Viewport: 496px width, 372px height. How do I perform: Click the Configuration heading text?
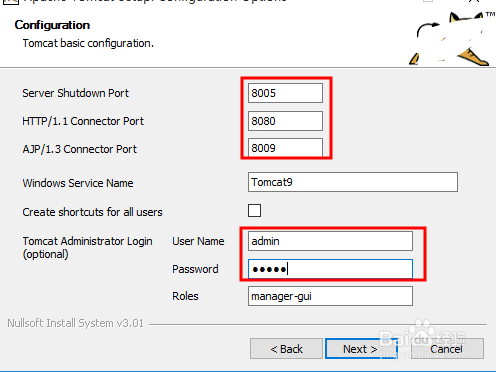[x=52, y=25]
